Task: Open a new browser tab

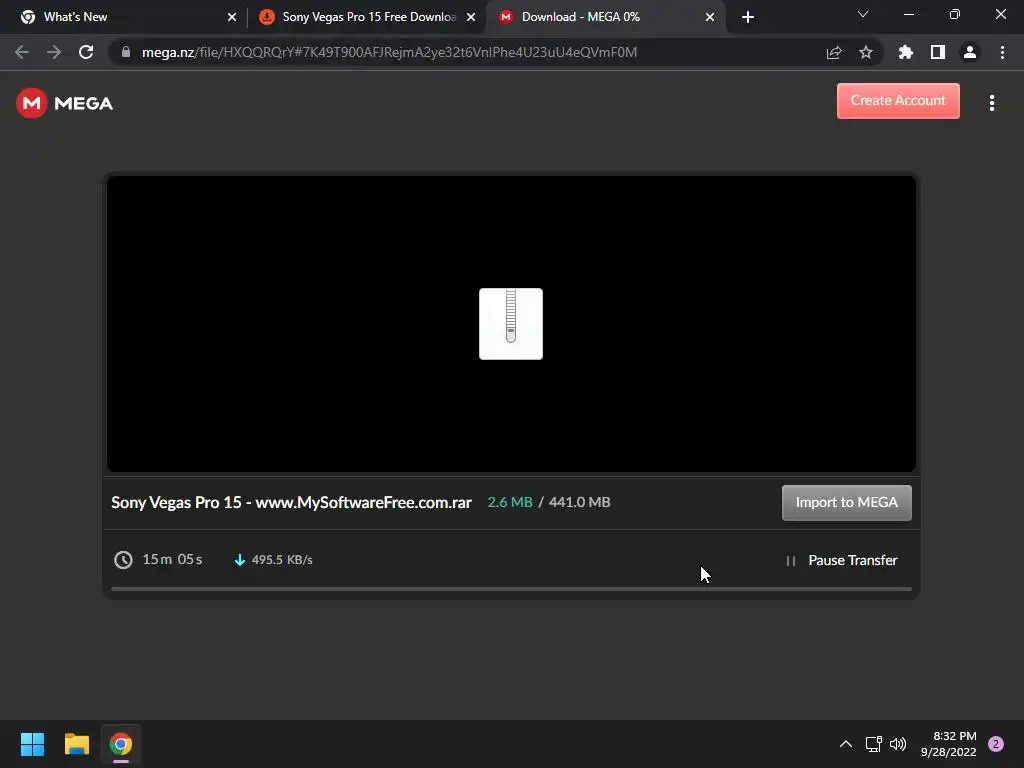Action: [x=748, y=17]
